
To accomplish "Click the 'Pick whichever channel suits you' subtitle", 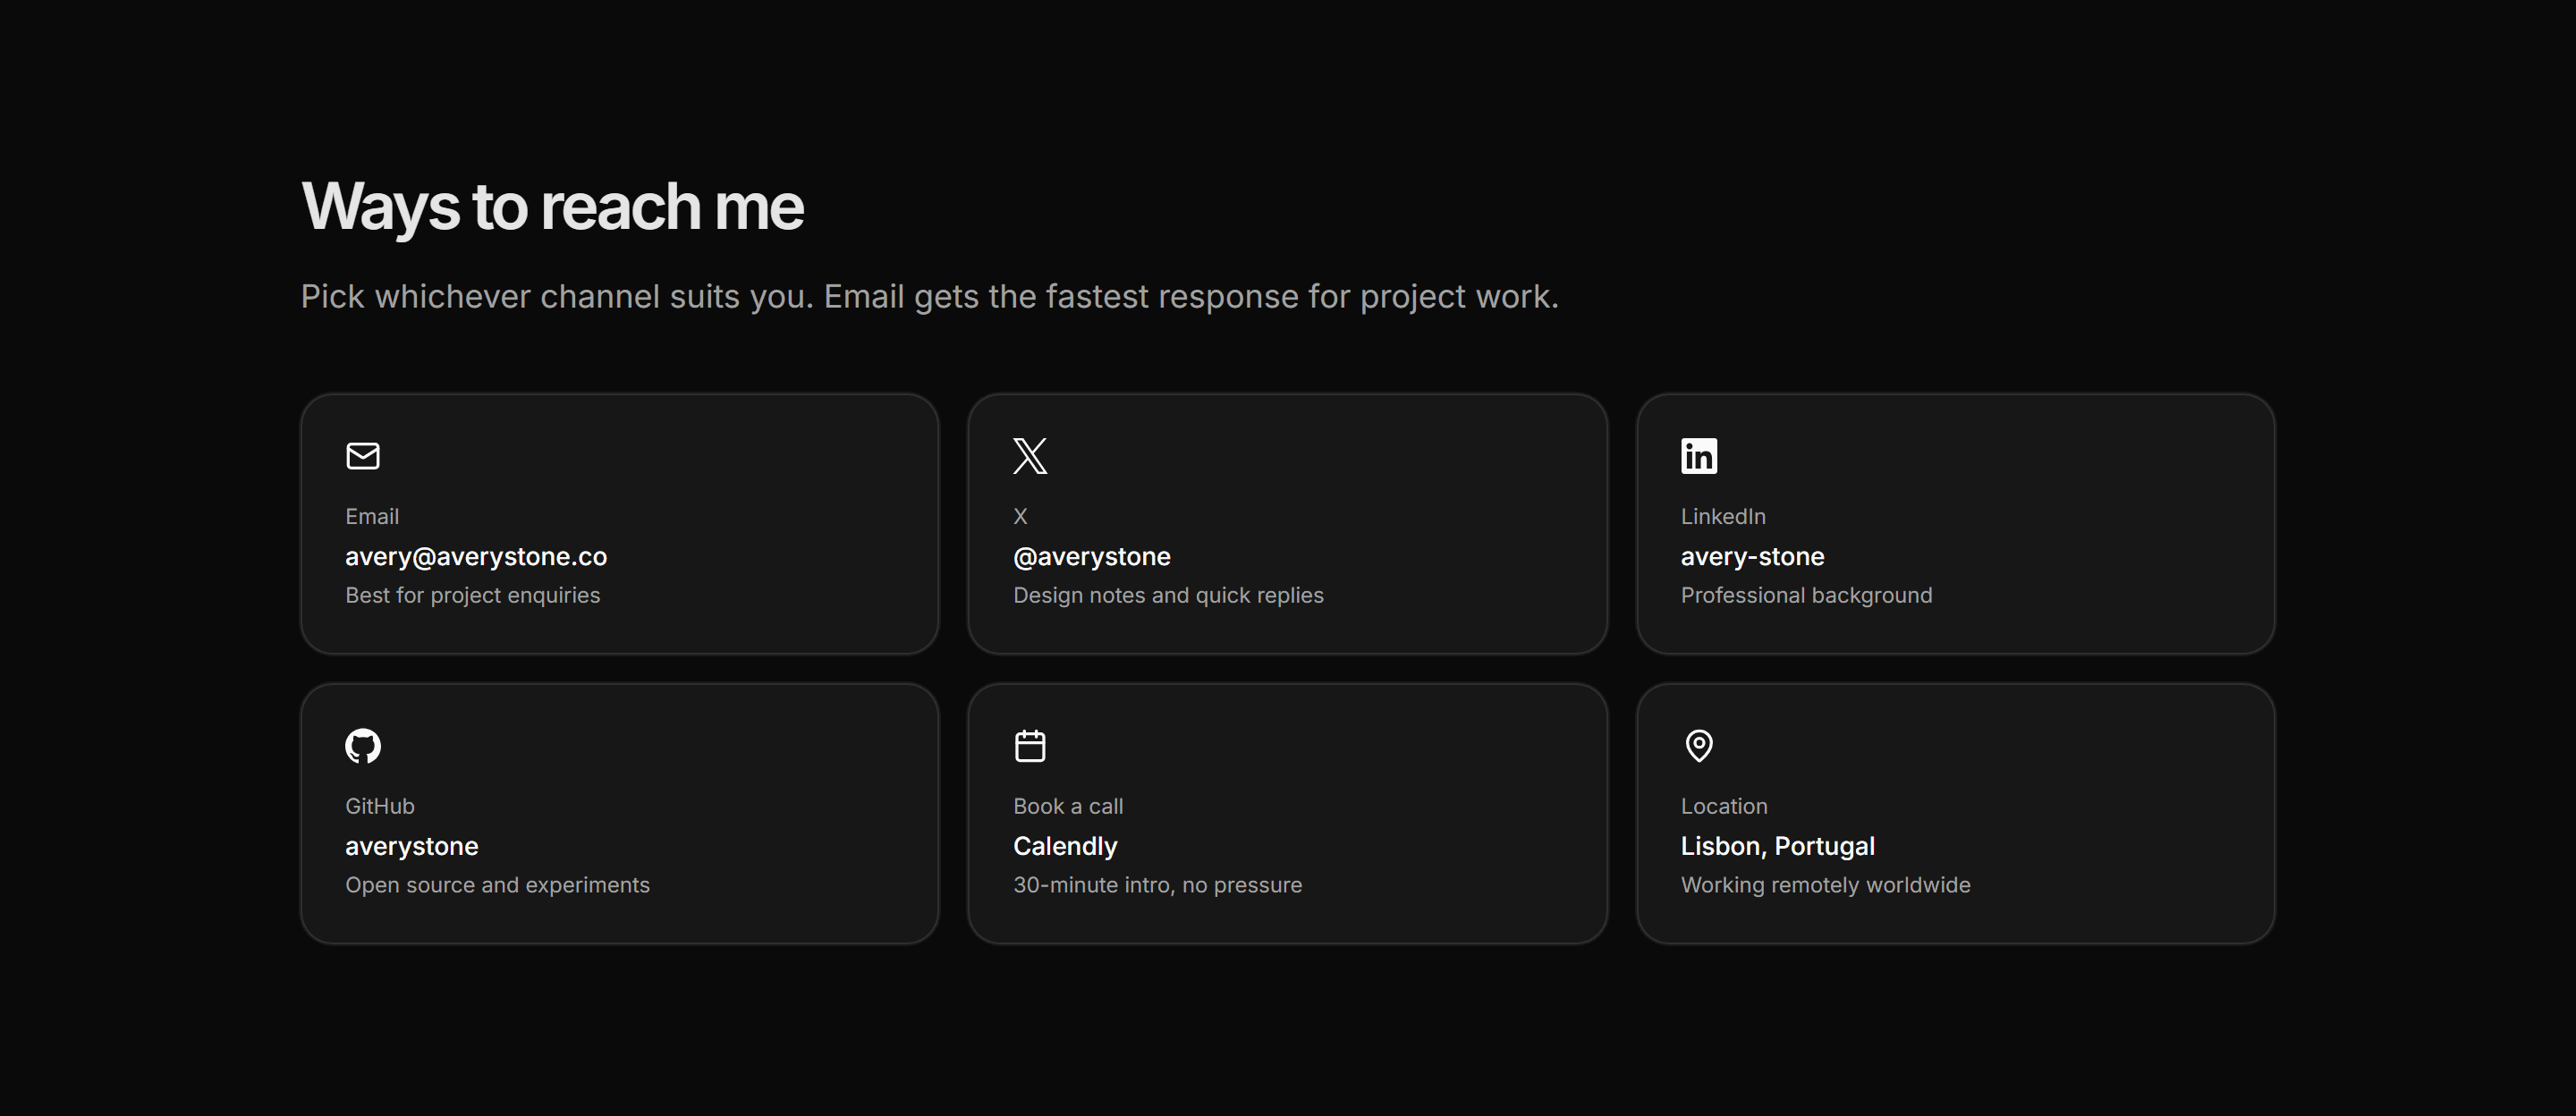I will click(929, 297).
